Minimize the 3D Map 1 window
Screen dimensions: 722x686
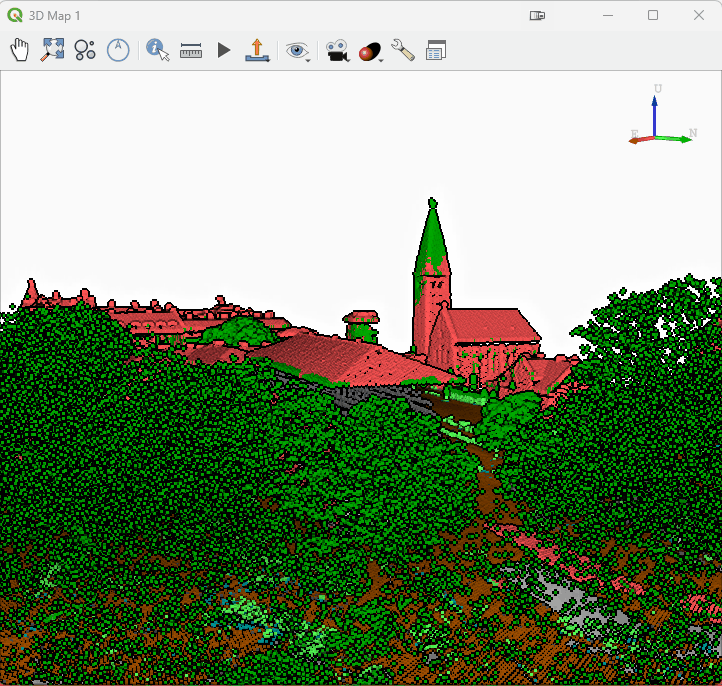607,15
